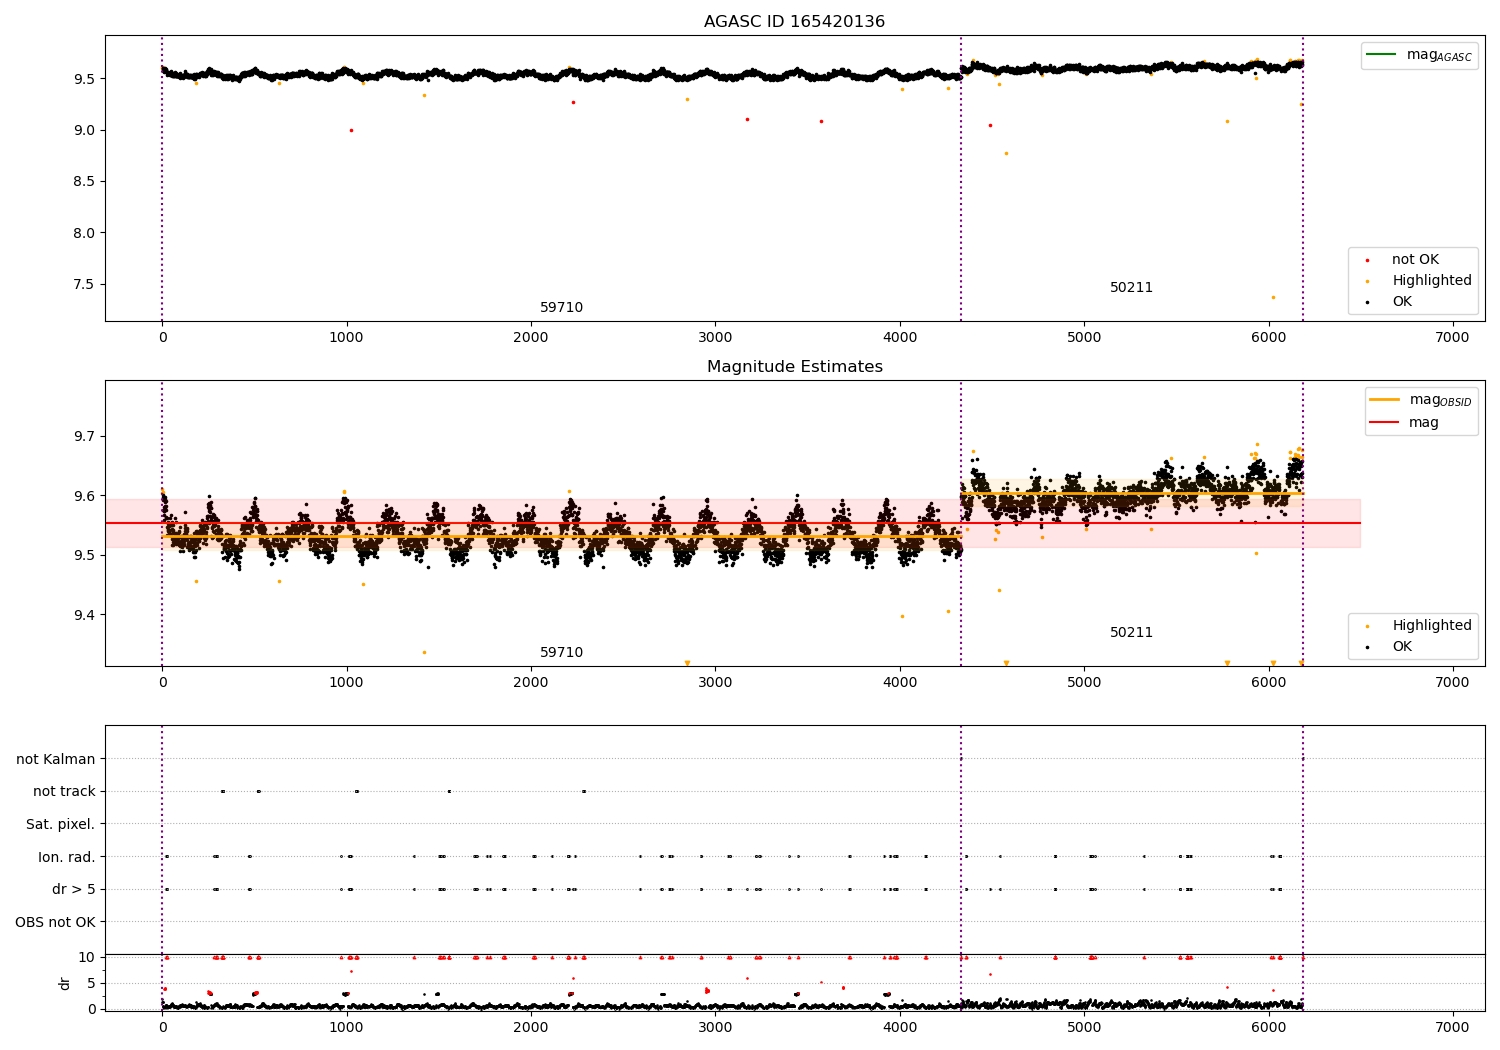
Task: Click the '59710' obsid label in top plot
Action: click(x=561, y=308)
